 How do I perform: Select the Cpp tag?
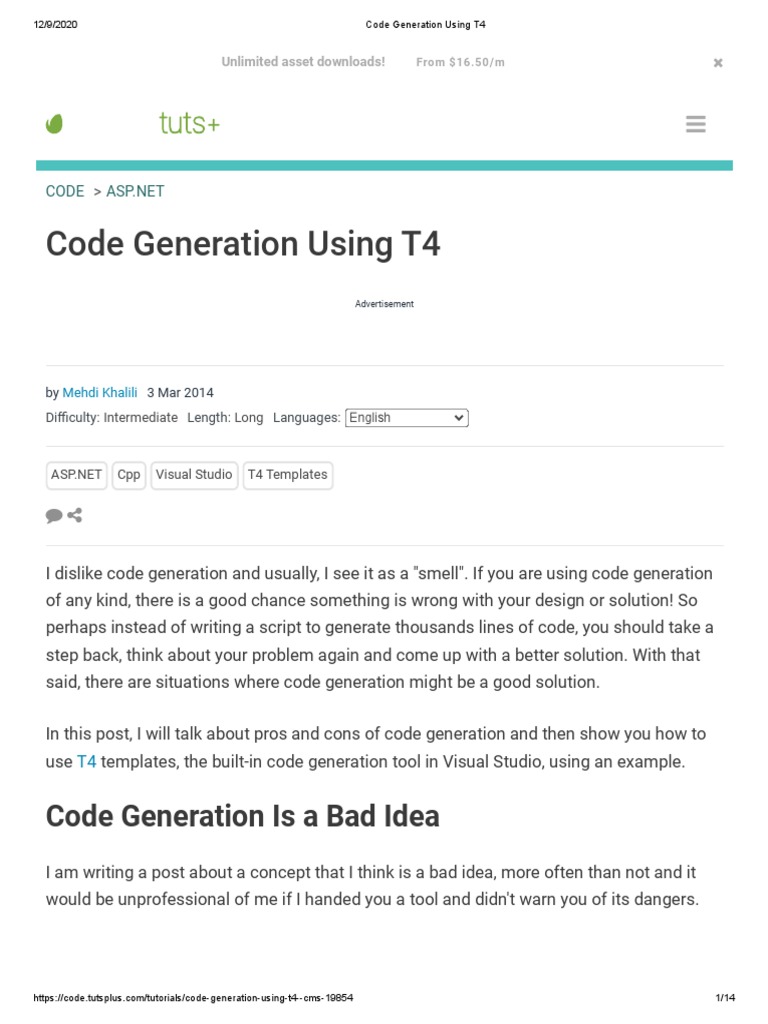click(x=129, y=475)
